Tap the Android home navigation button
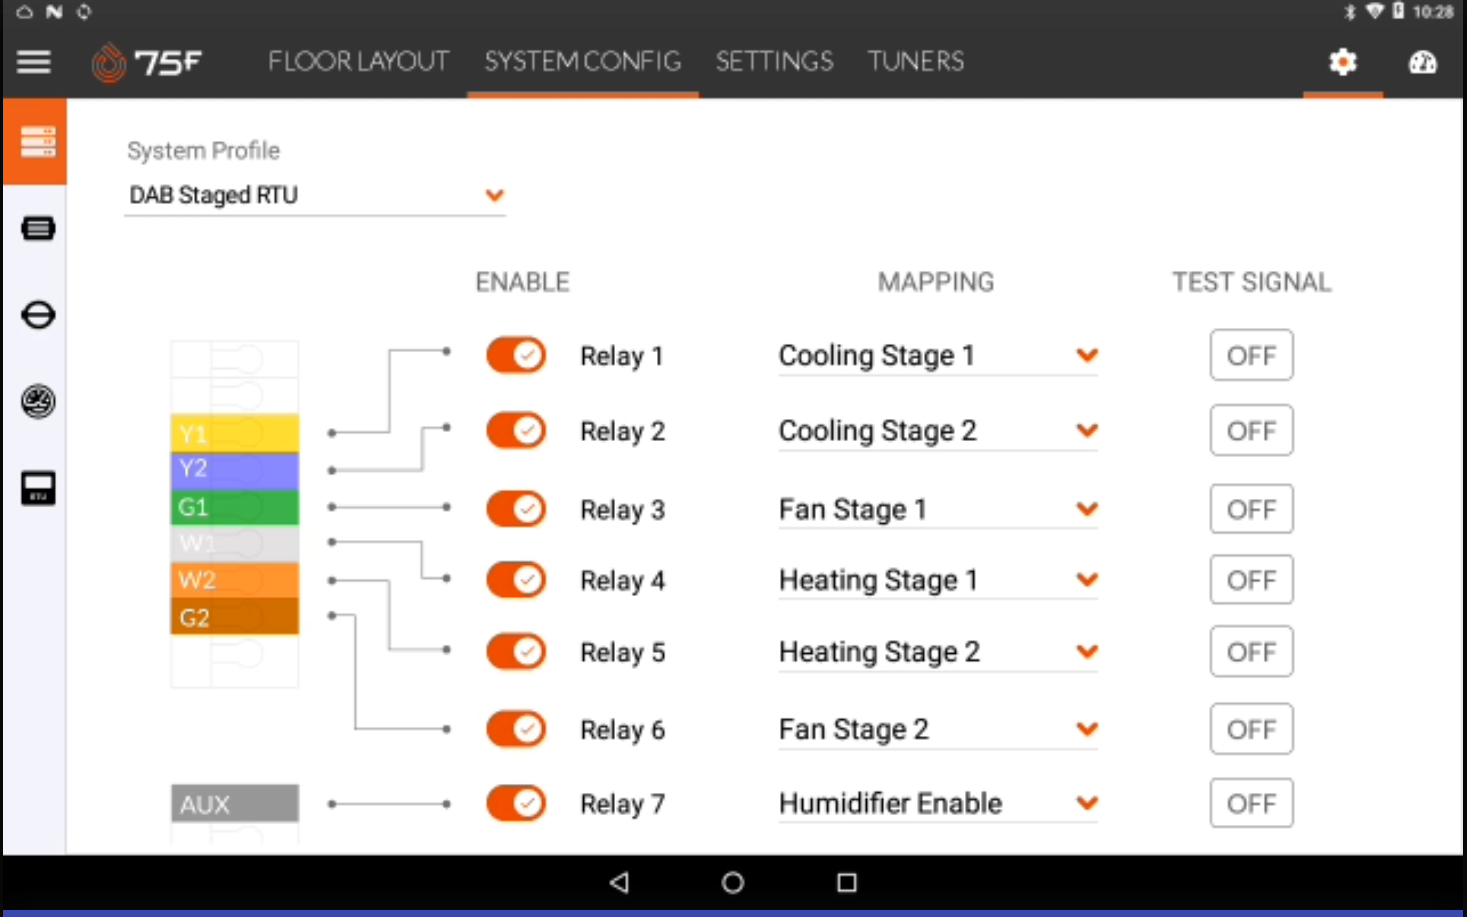1467x917 pixels. click(733, 882)
